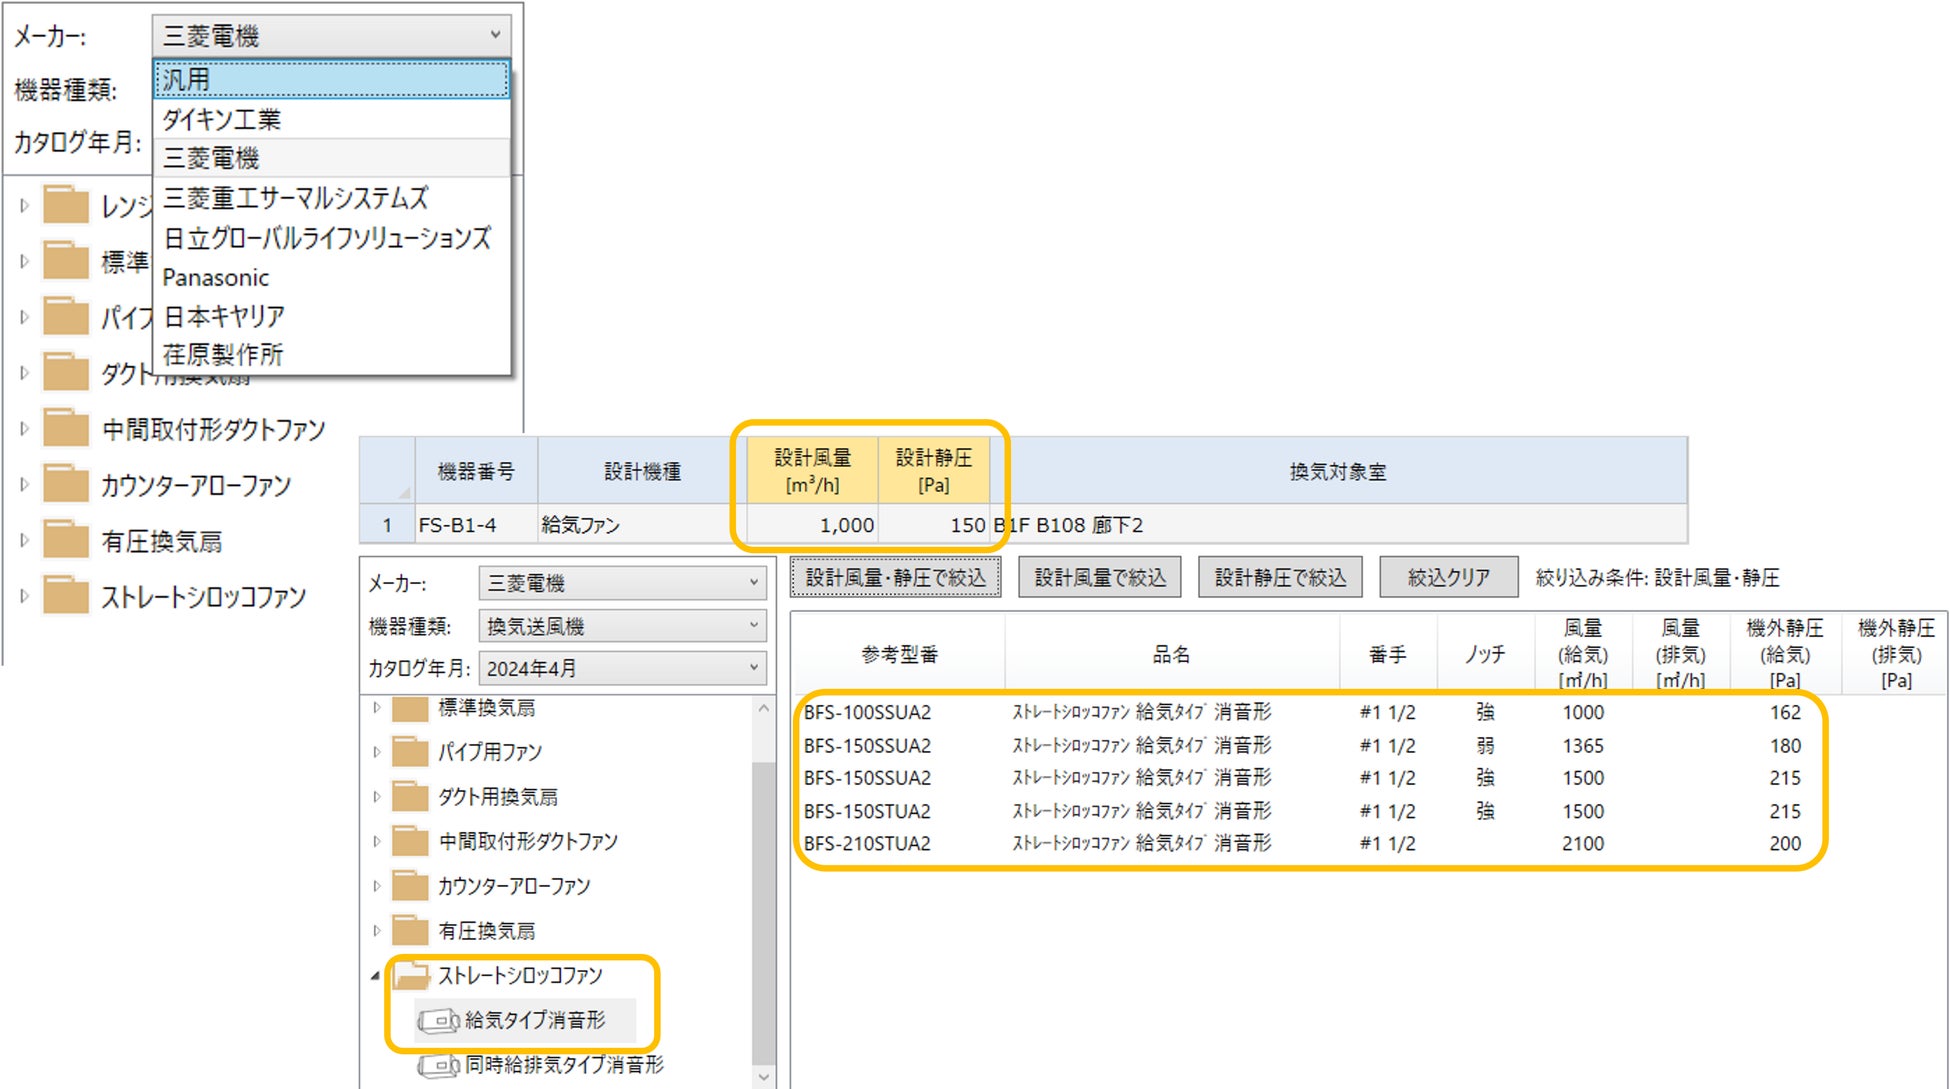Click 有圧換気扇 folder icon in lower tree
This screenshot has width=1950, height=1089.
(x=410, y=931)
